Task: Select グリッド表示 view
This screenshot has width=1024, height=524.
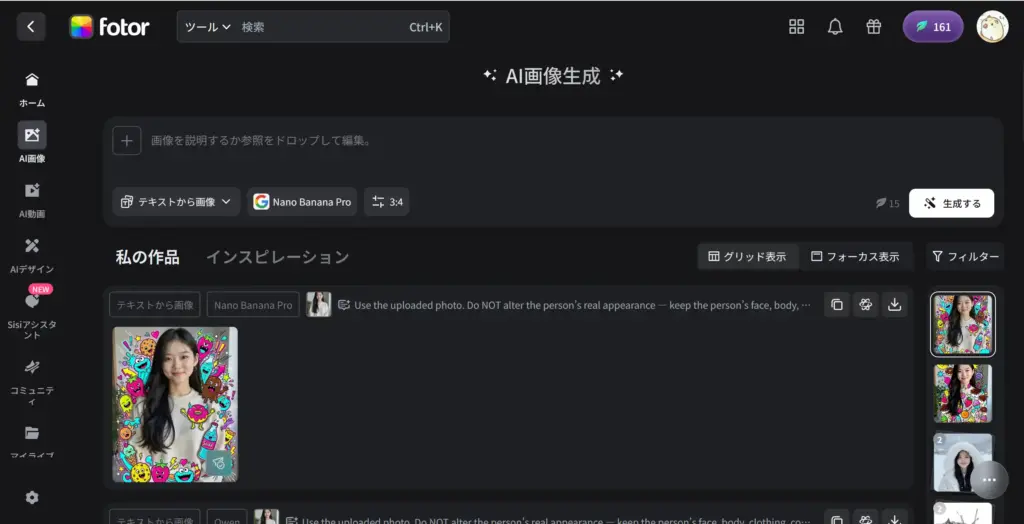Action: coord(748,256)
